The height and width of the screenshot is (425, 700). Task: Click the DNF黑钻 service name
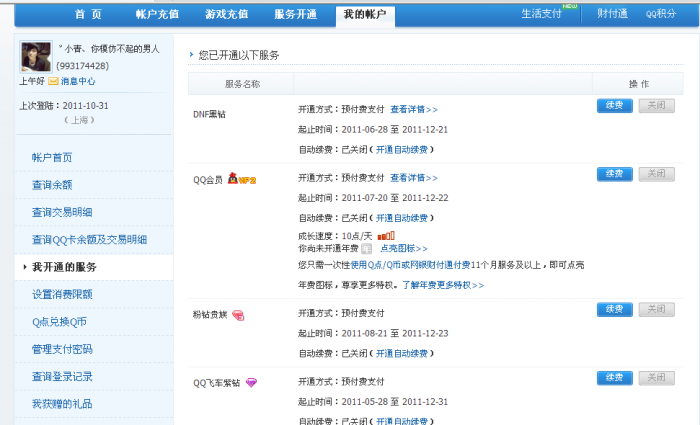[x=209, y=114]
